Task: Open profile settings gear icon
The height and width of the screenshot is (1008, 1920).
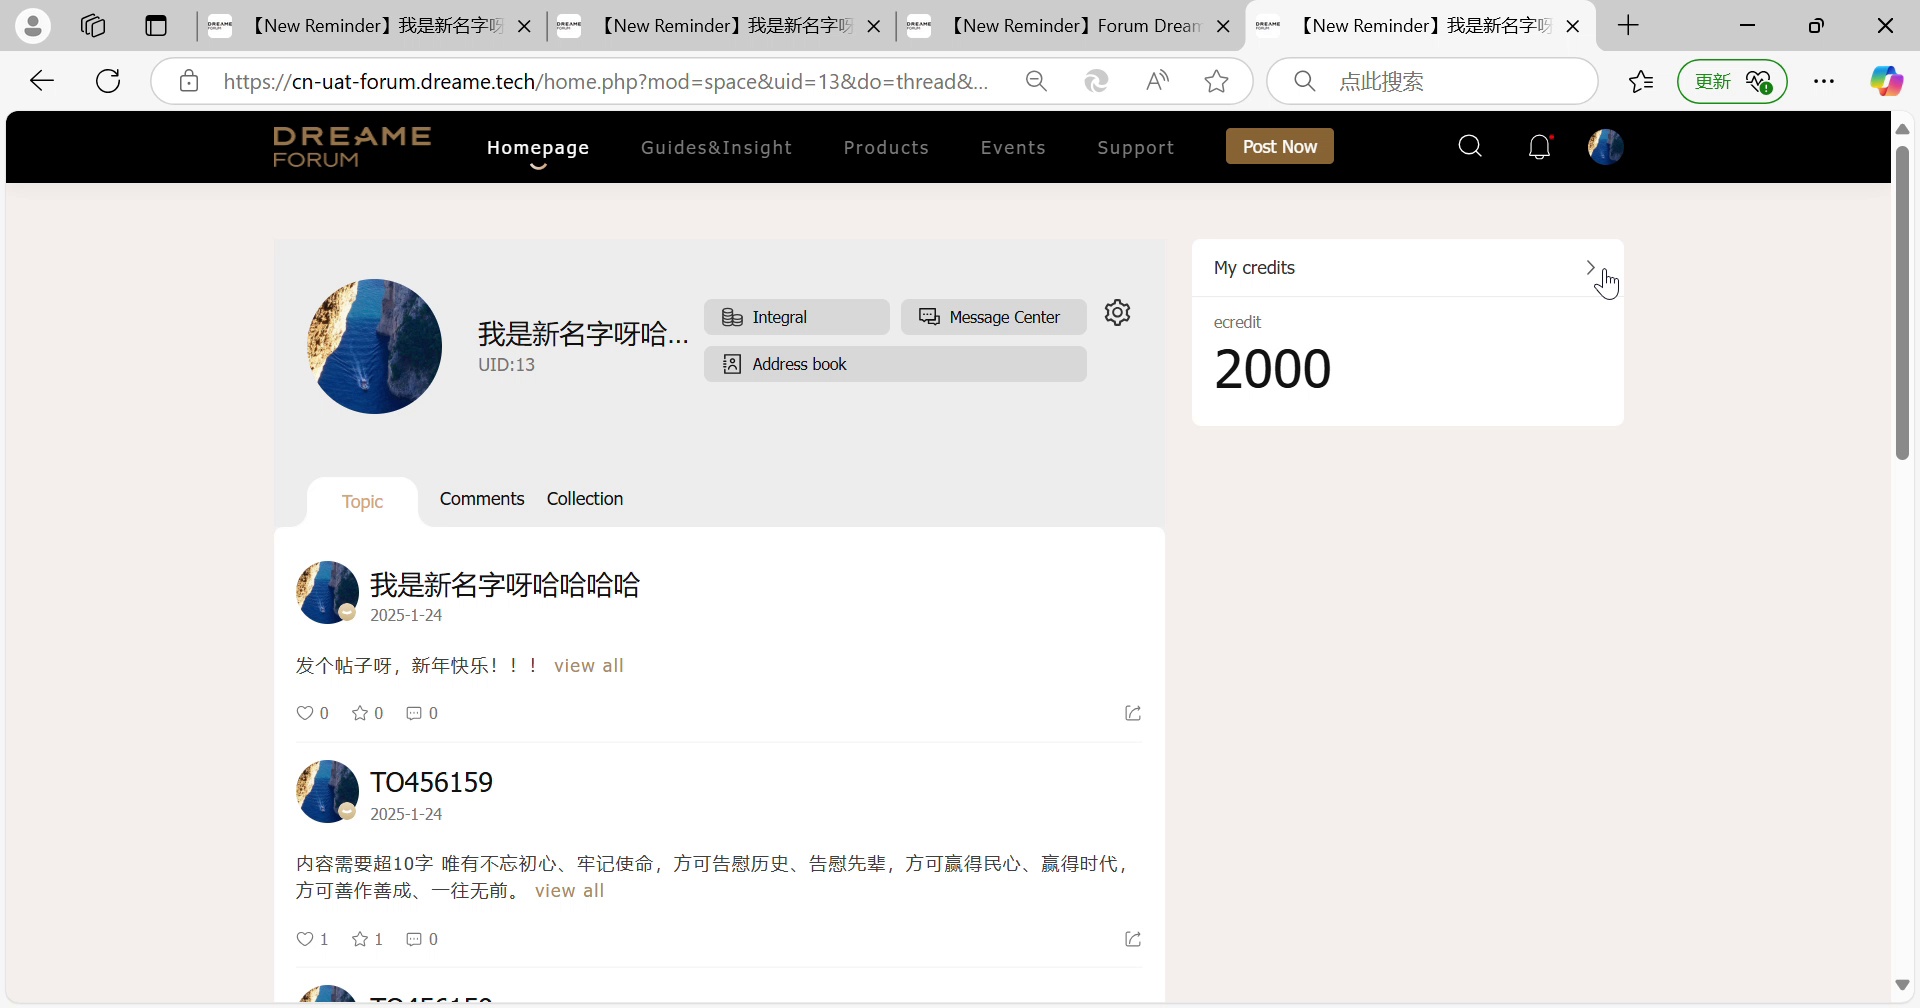Action: (x=1118, y=313)
